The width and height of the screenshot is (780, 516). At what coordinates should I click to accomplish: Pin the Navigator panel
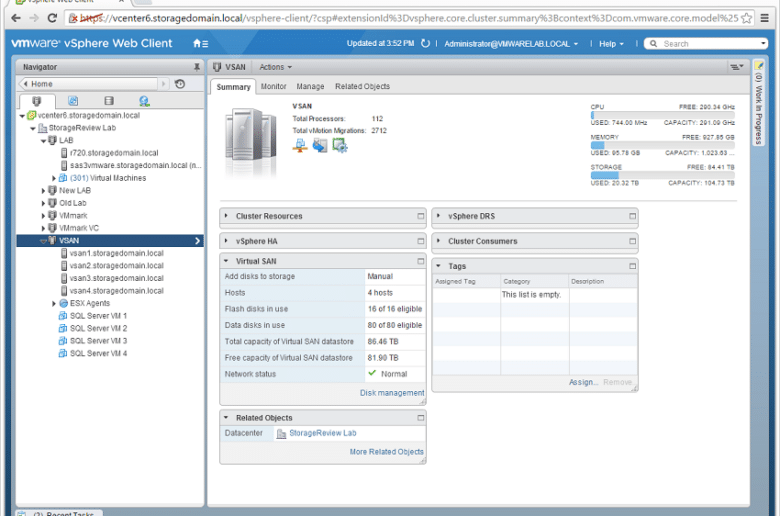tap(197, 67)
